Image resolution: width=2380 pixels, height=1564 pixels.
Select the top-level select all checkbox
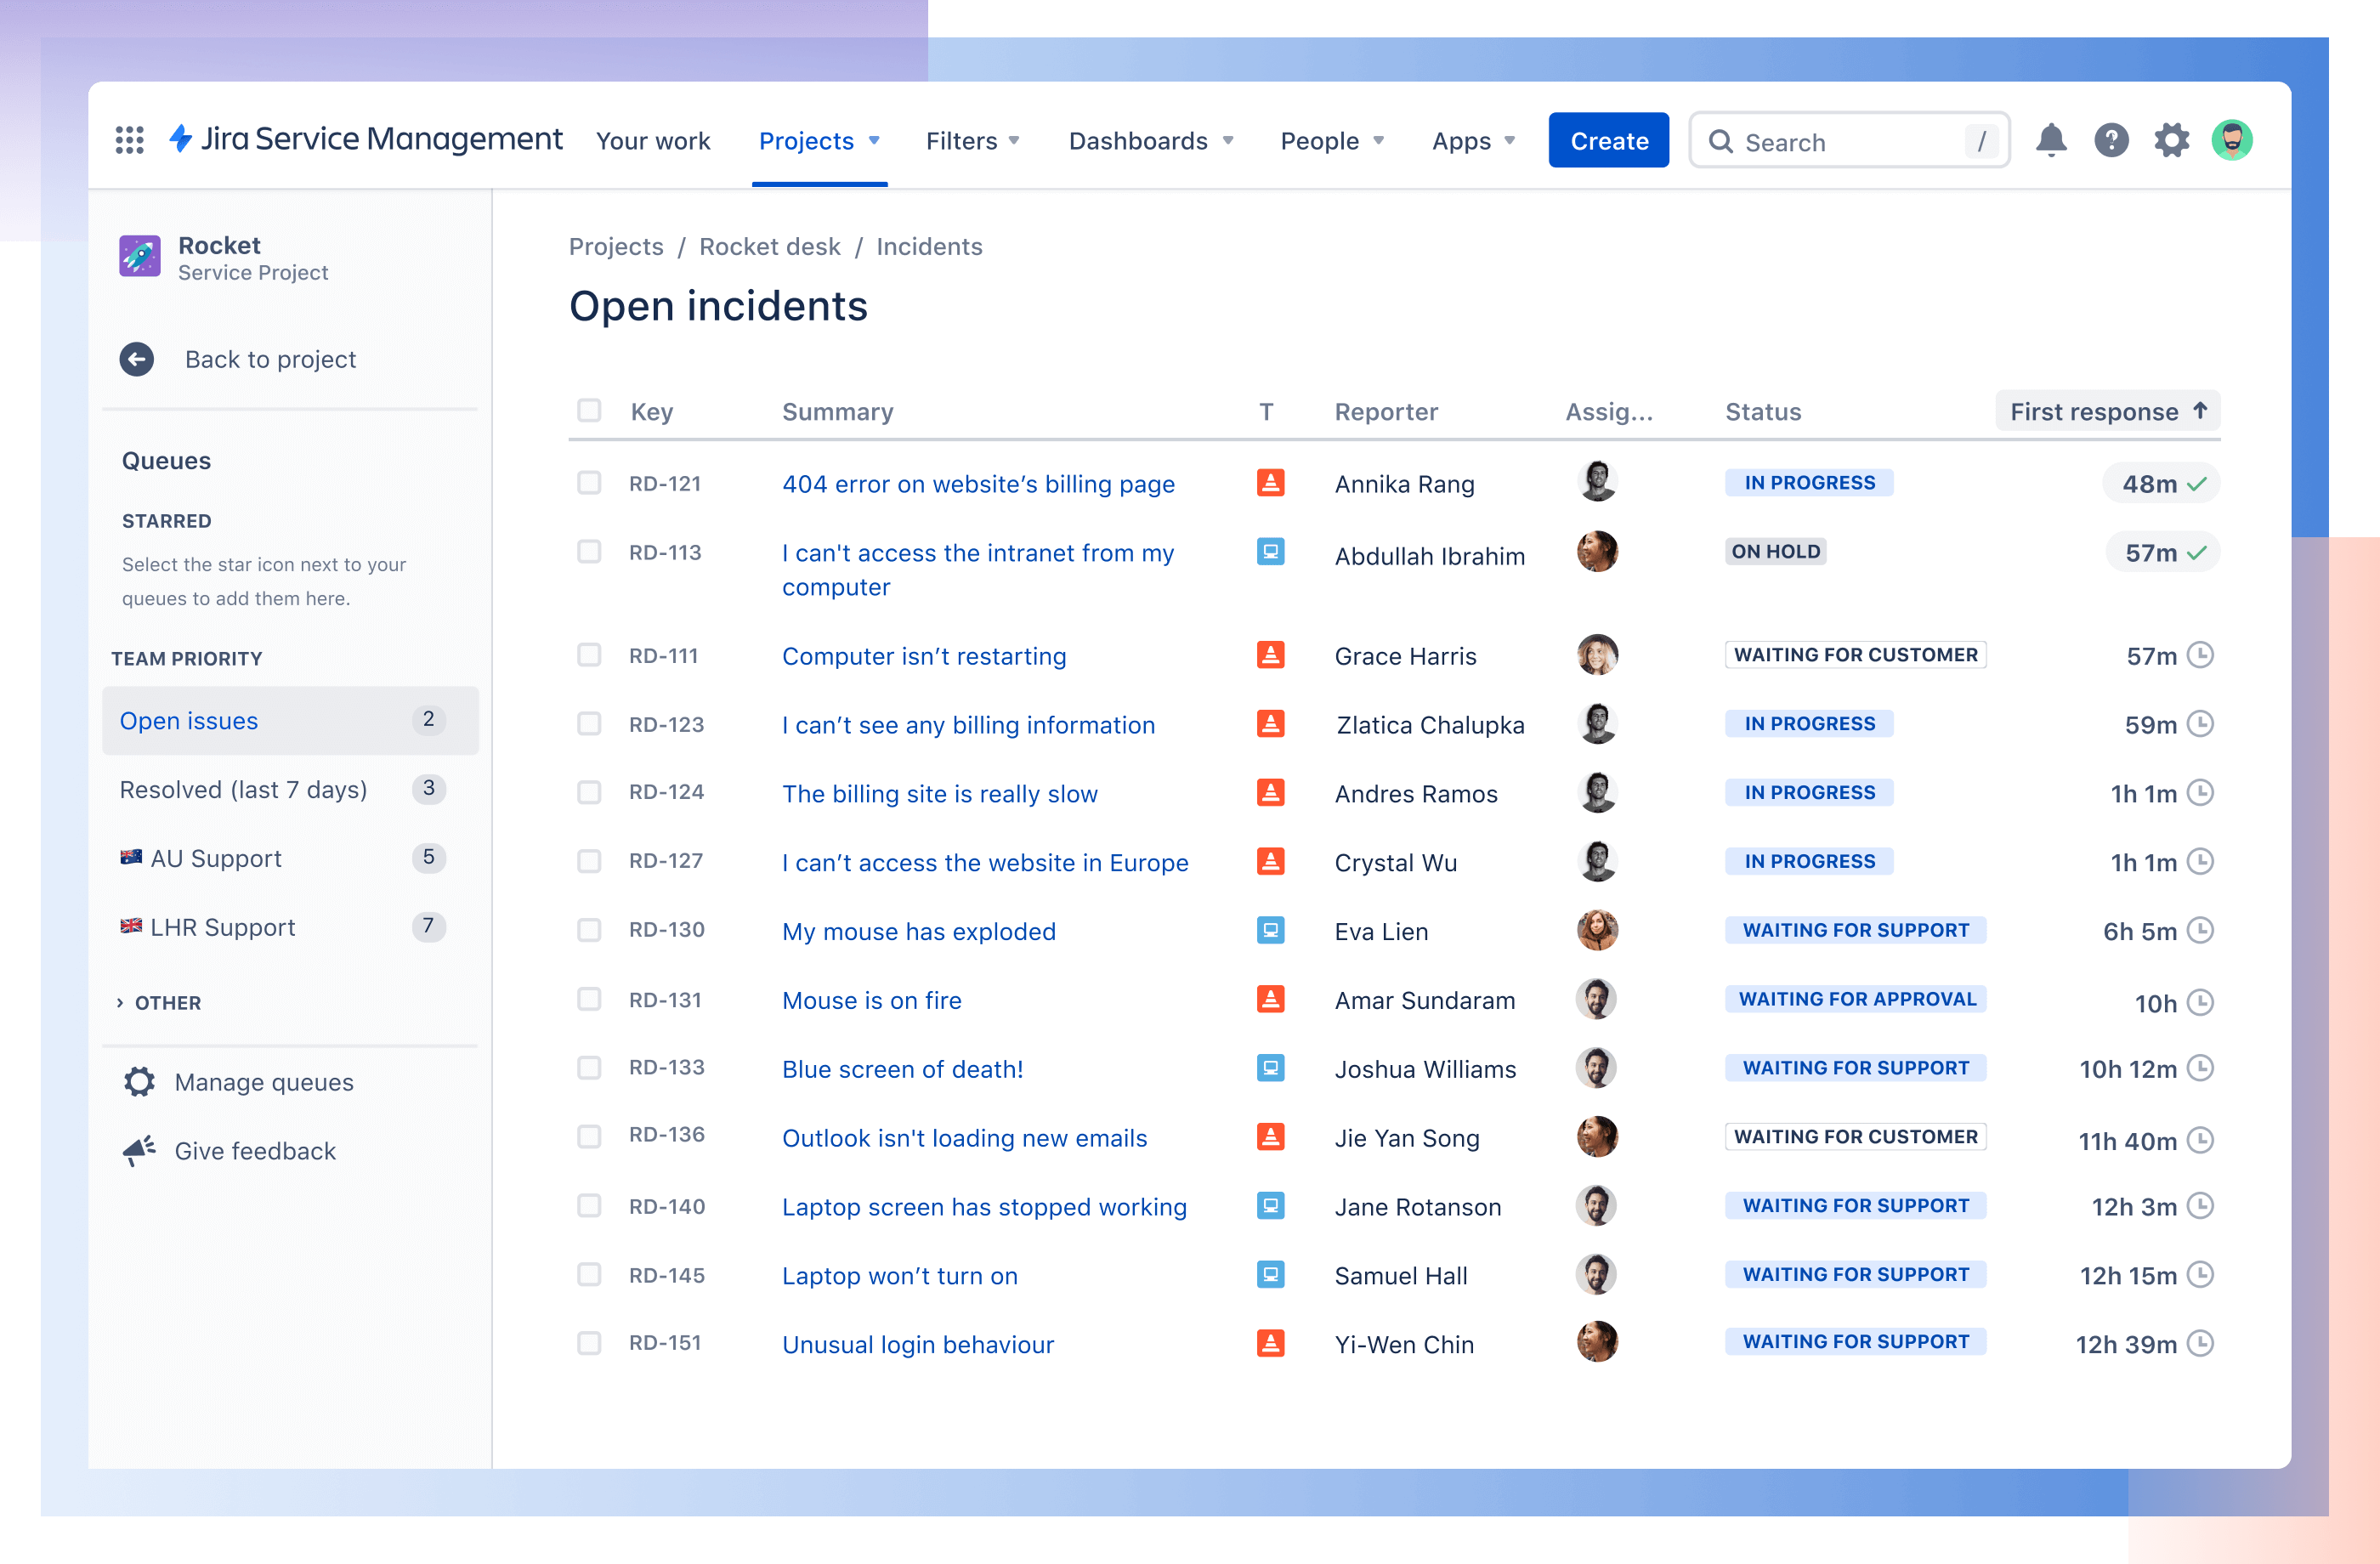(x=592, y=411)
